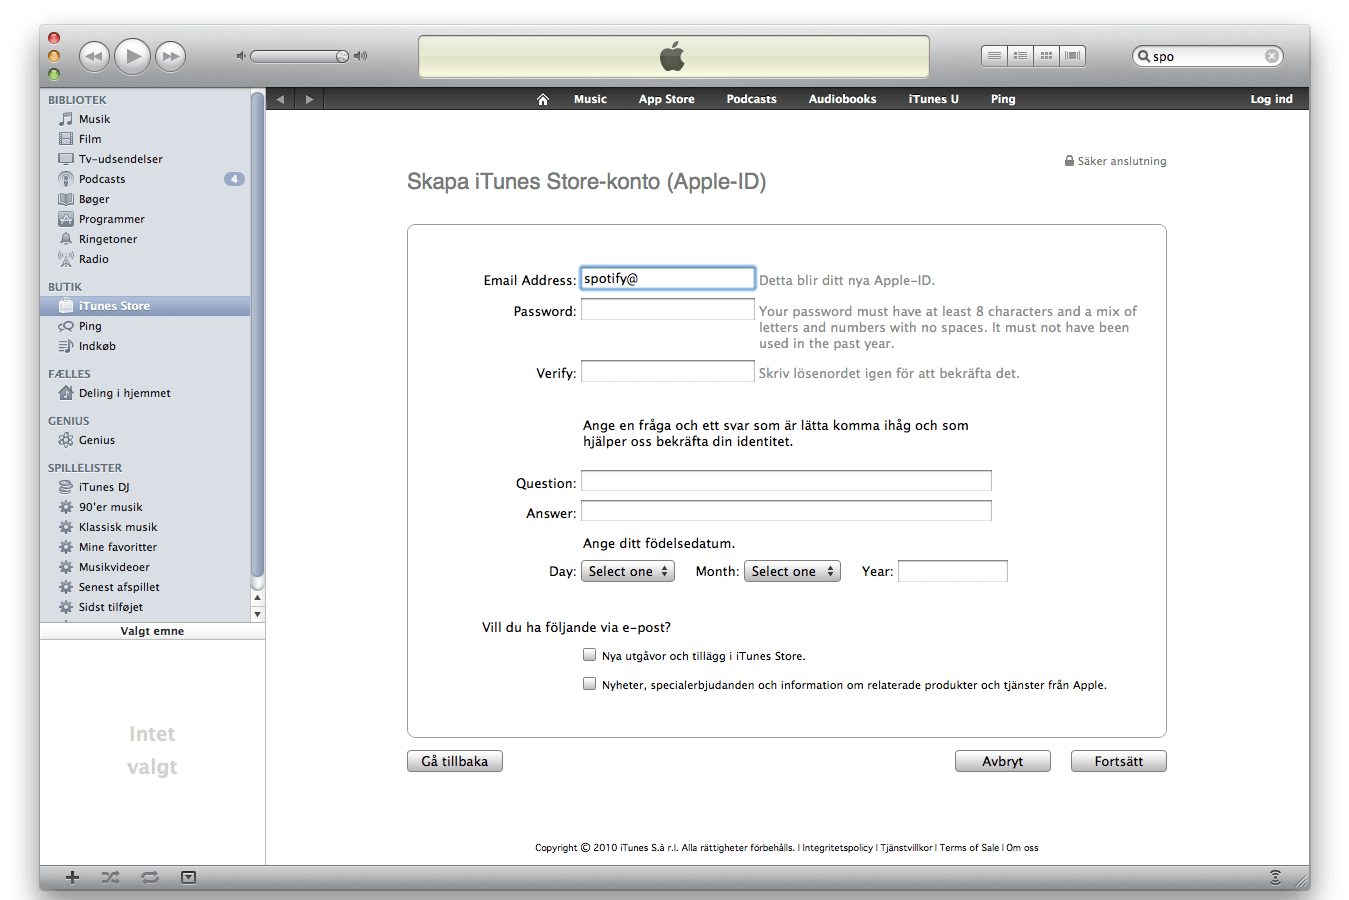Viewport: 1349px width, 900px height.
Task: Click the Gå tillbaka button
Action: (x=455, y=761)
